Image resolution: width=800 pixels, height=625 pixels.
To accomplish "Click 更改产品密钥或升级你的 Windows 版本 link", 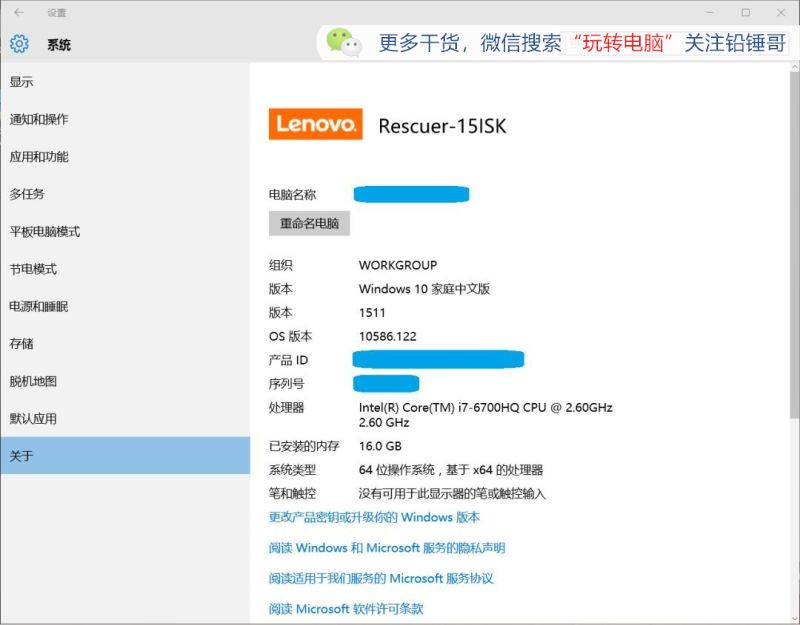I will click(x=374, y=518).
